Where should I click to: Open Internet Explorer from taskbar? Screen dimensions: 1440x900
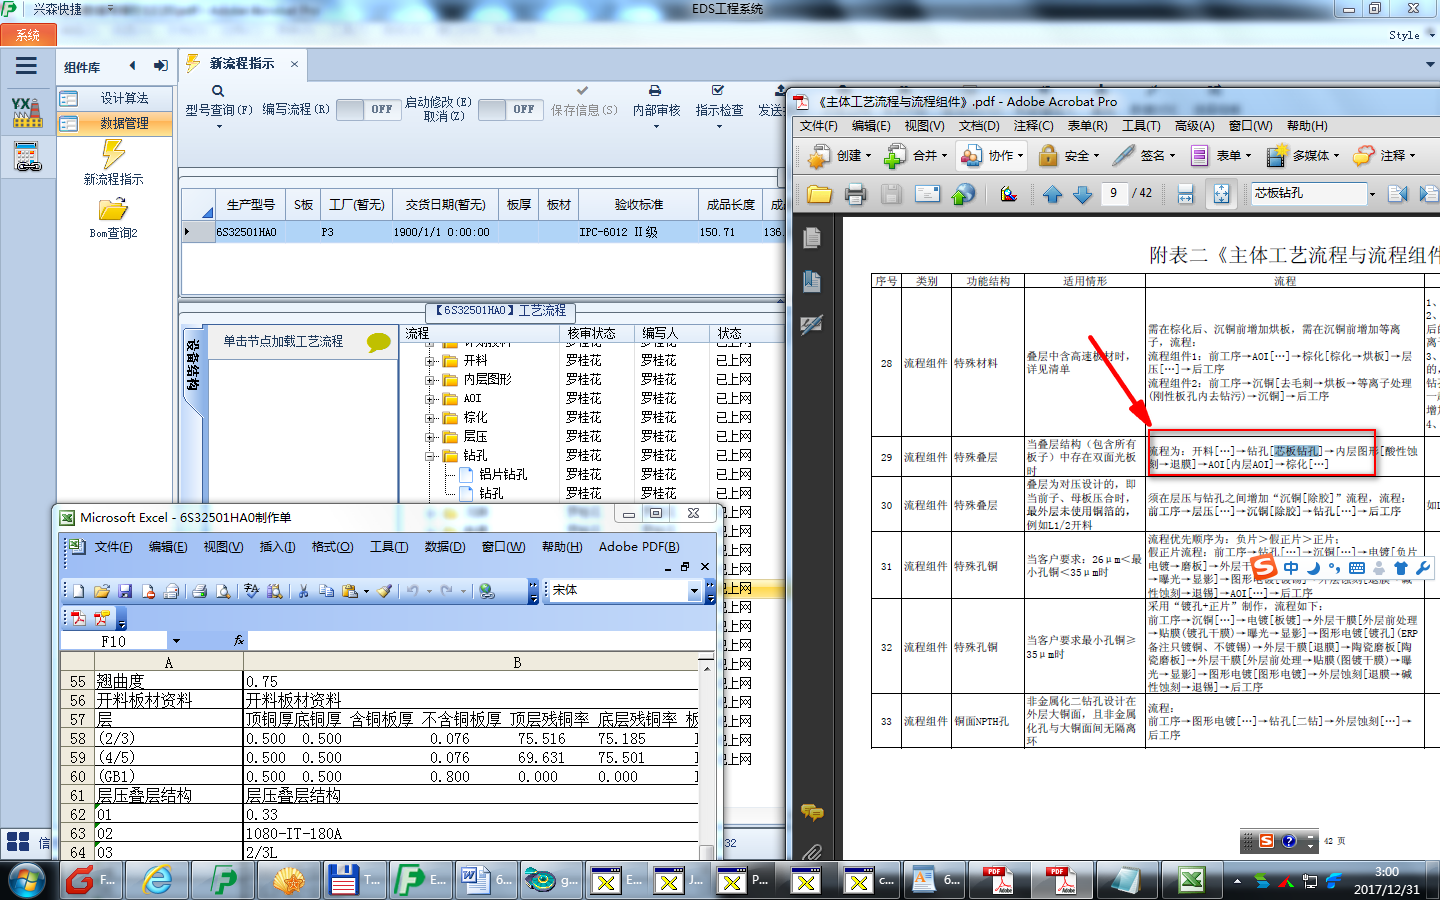point(157,880)
